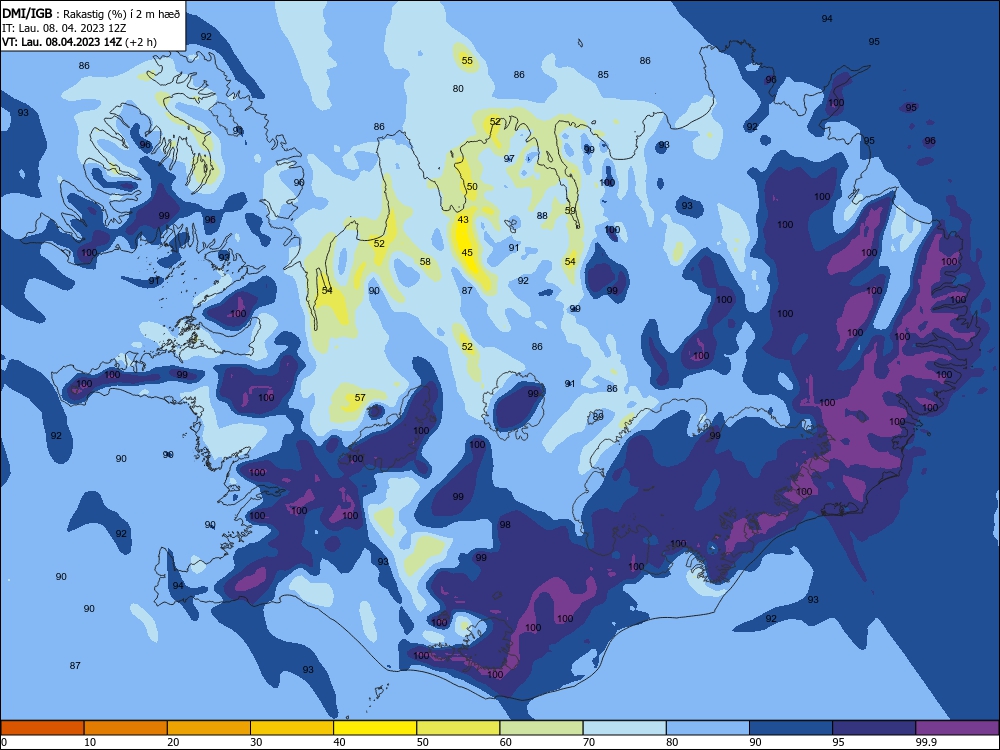Click the map value '43' in the yellow area
Image resolution: width=1000 pixels, height=750 pixels.
click(x=463, y=219)
